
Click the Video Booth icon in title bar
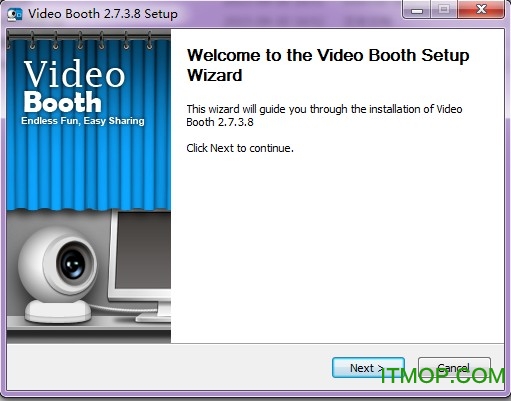pos(15,14)
